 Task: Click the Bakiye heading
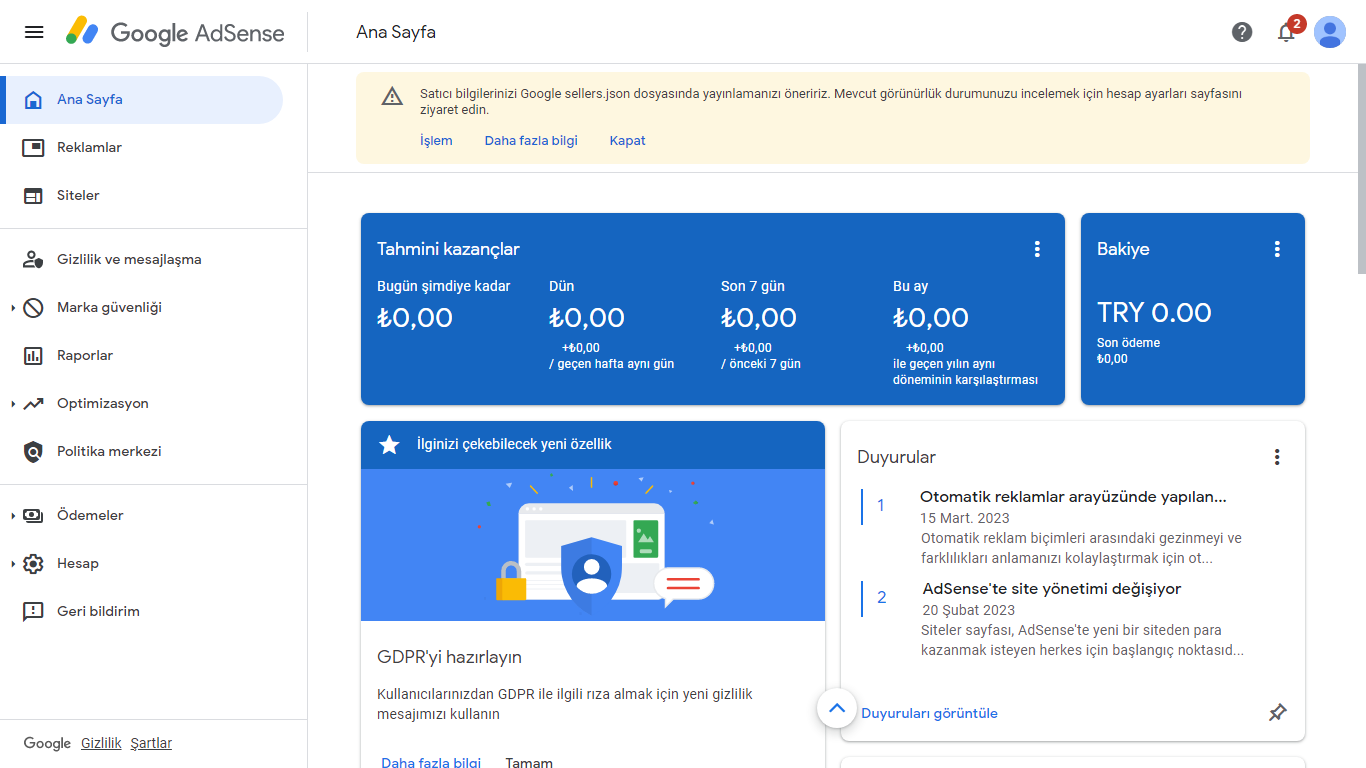point(1123,249)
